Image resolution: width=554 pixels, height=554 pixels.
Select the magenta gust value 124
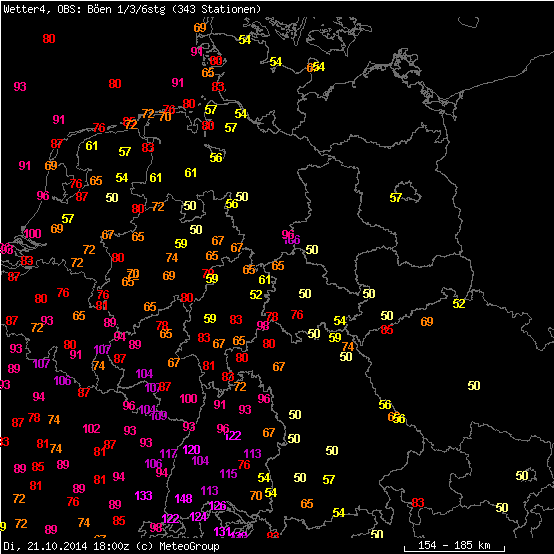[x=198, y=517]
